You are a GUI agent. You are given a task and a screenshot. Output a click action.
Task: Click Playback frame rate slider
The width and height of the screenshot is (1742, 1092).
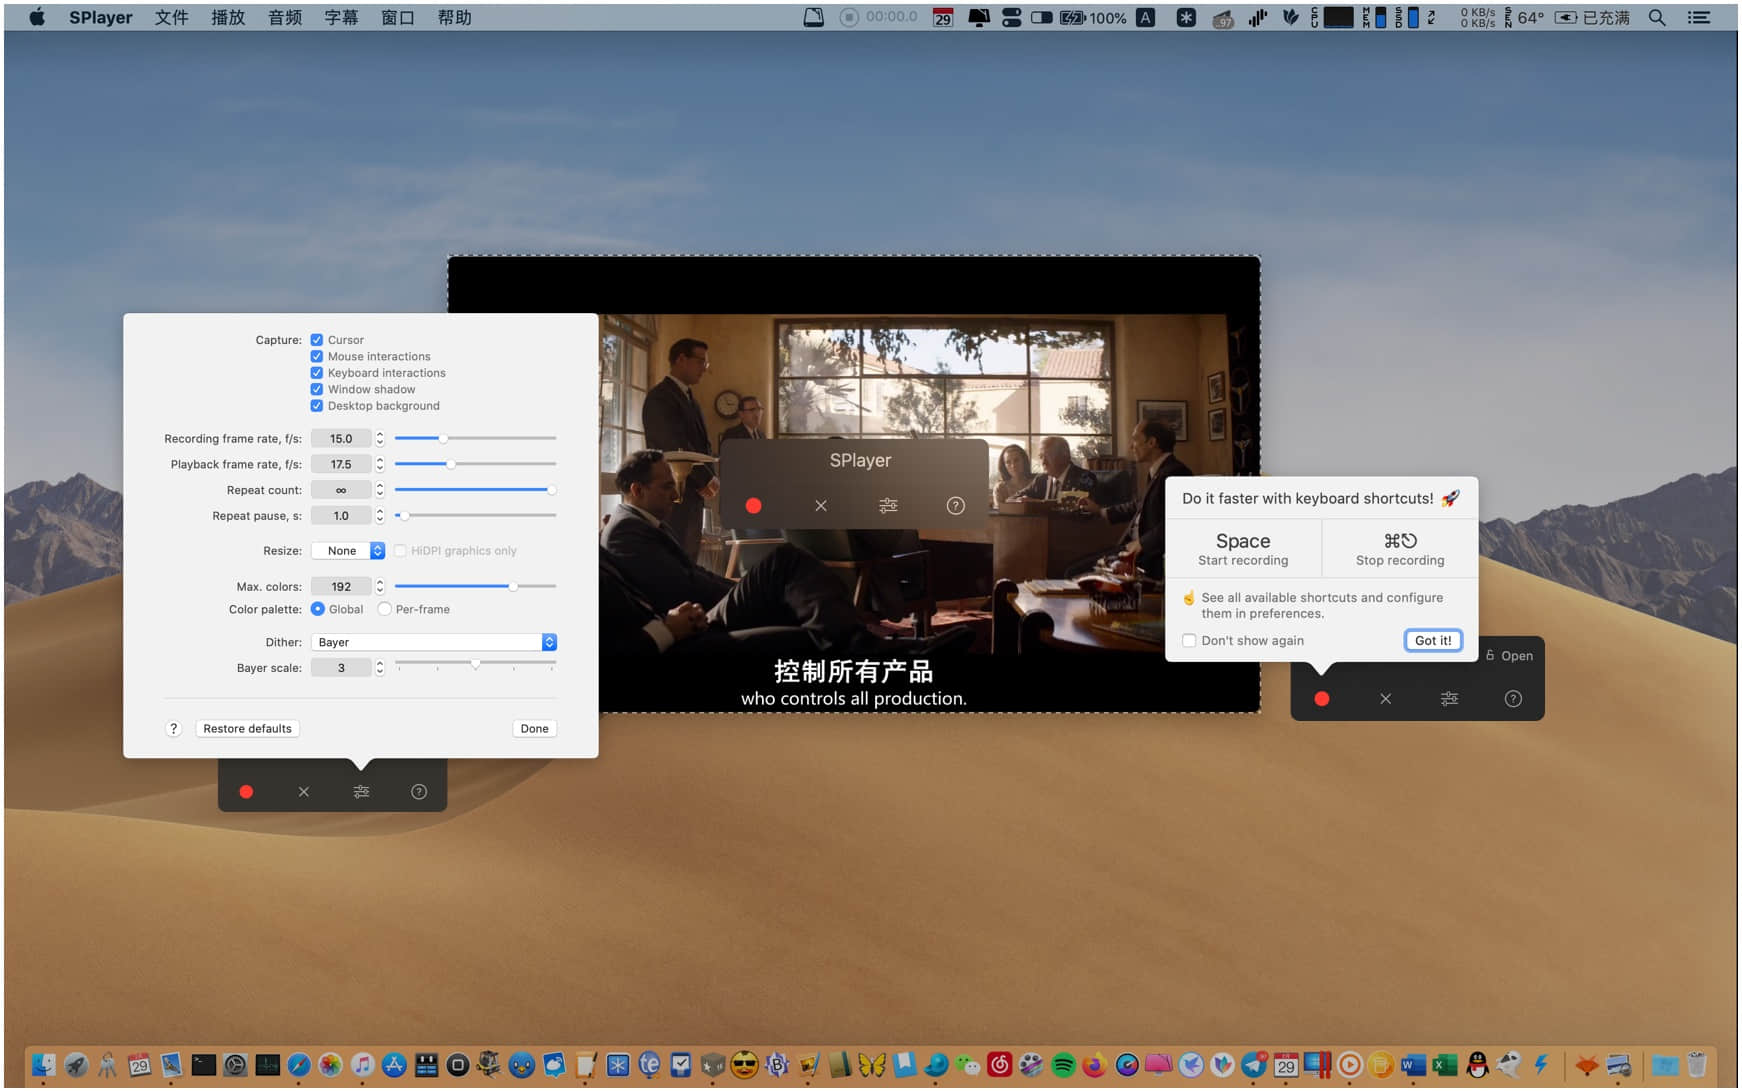tap(475, 464)
